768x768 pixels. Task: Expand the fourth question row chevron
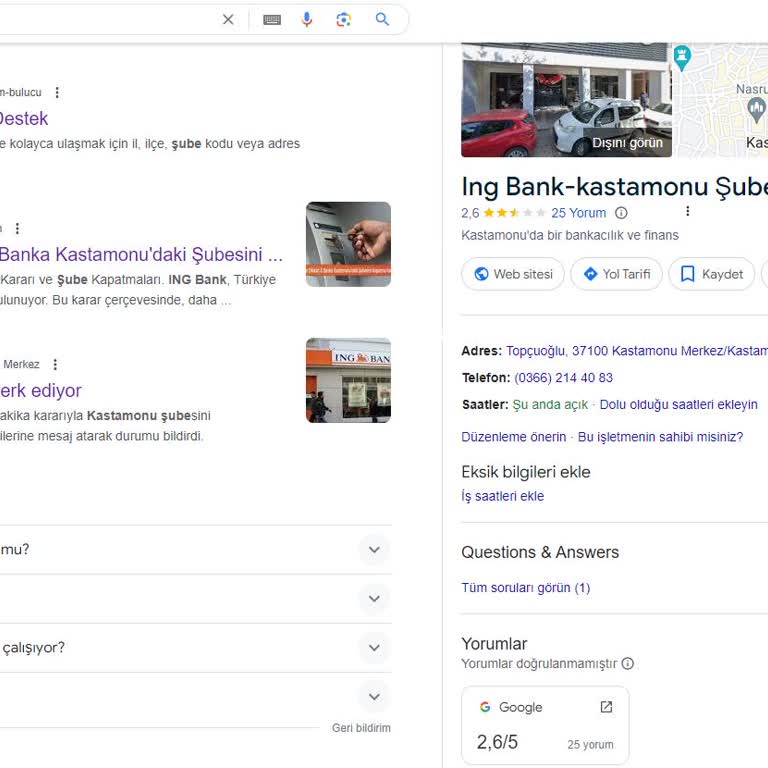click(x=374, y=696)
